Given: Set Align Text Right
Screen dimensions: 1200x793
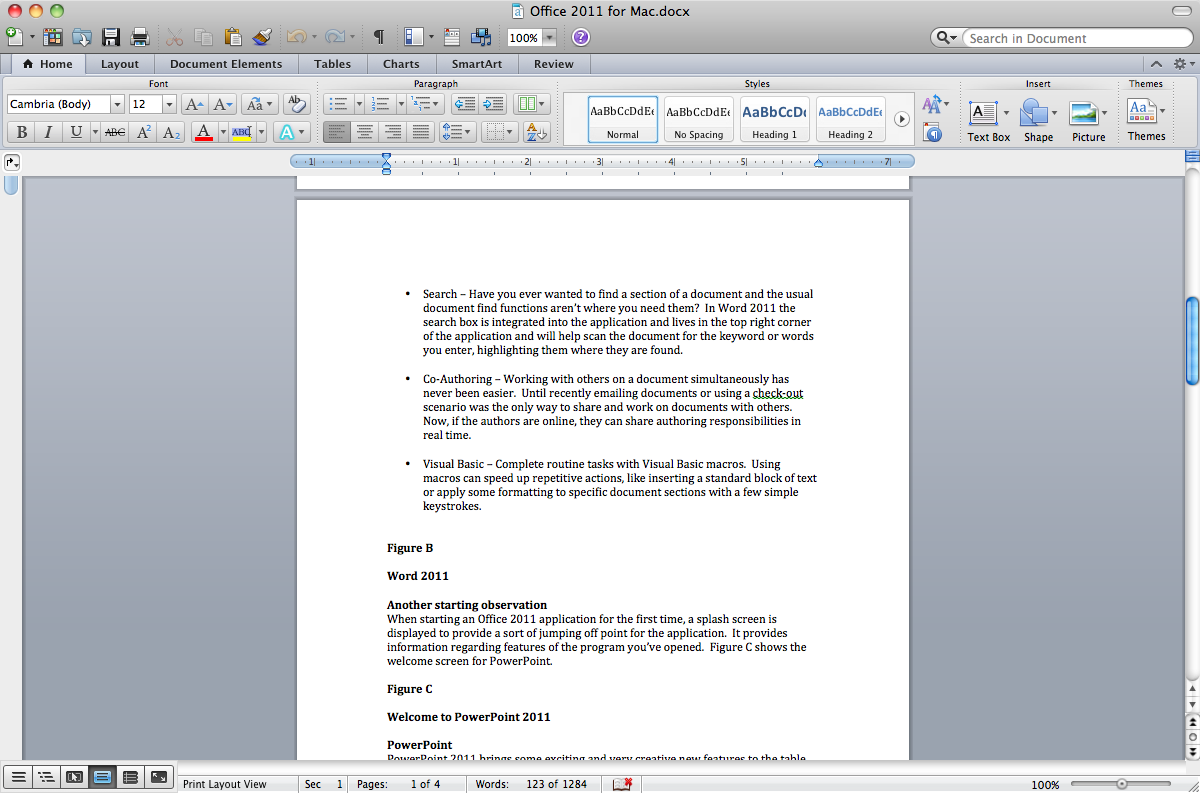Looking at the screenshot, I should tap(393, 132).
